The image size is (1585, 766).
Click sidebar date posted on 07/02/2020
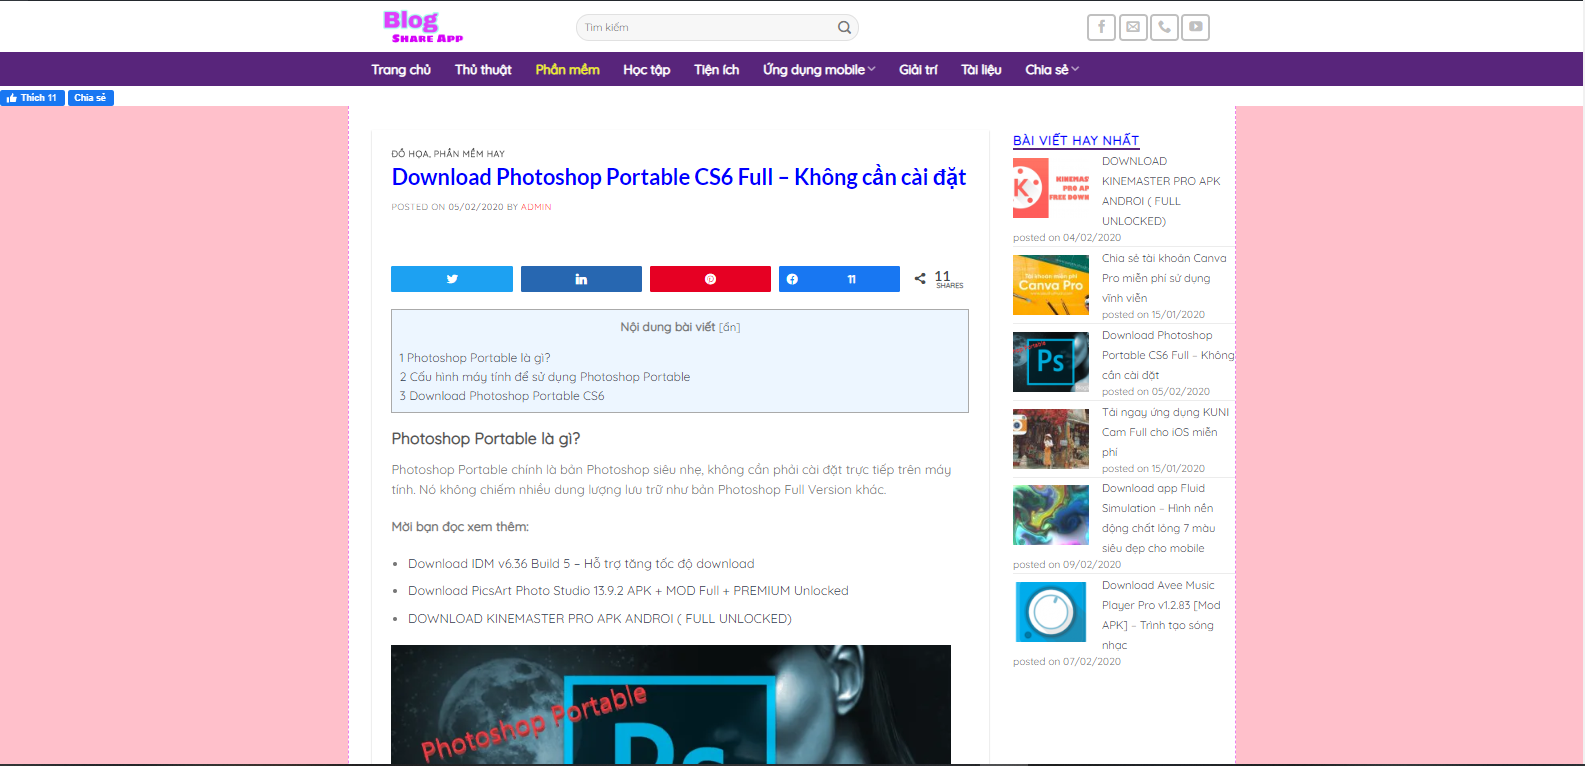coord(1067,662)
